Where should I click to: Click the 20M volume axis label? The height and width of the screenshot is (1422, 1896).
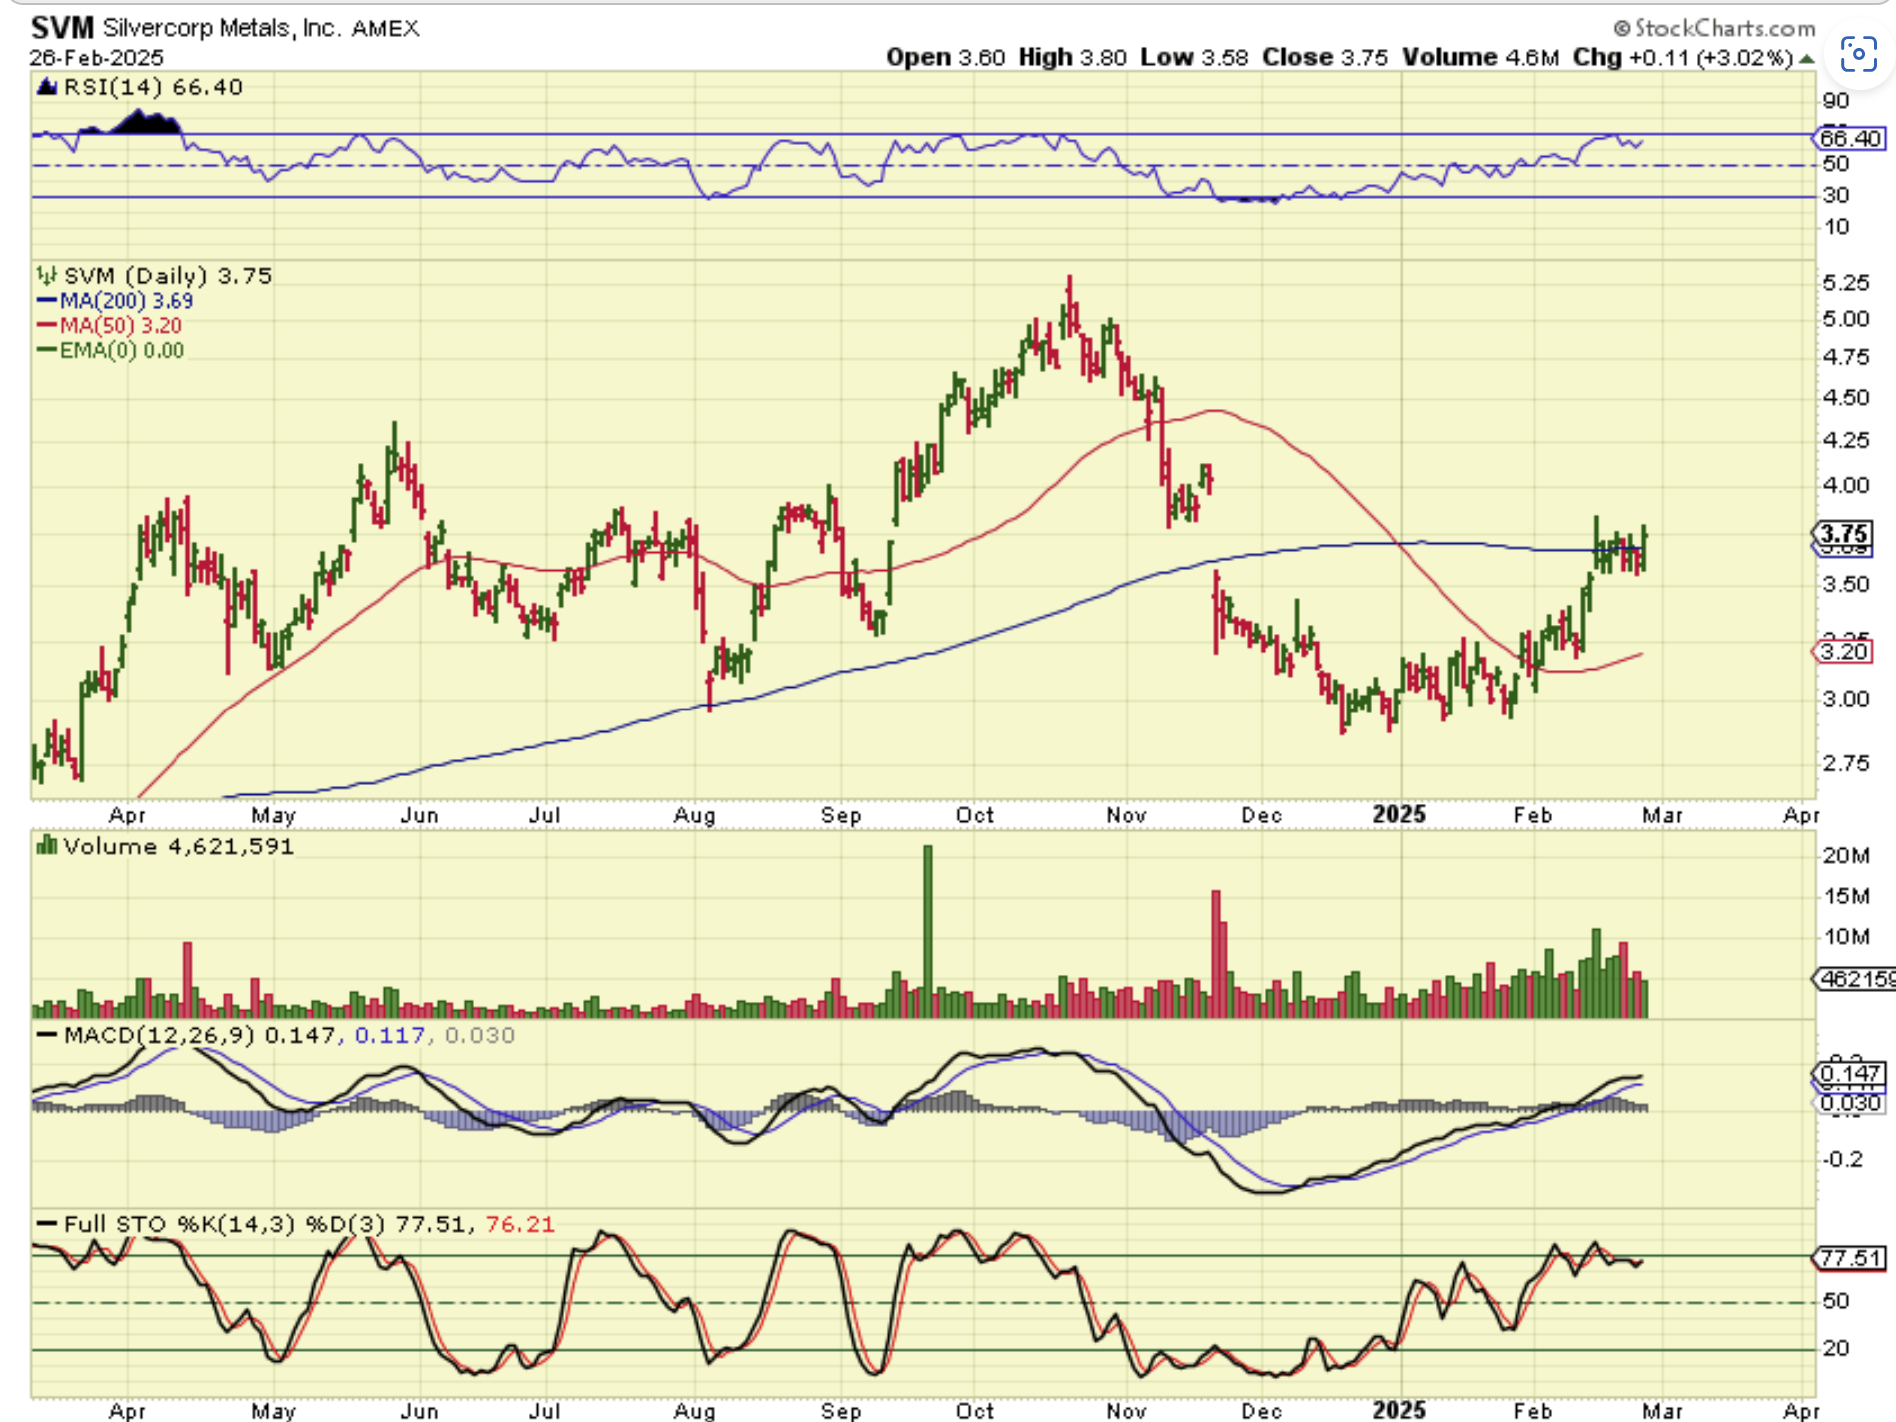point(1846,855)
